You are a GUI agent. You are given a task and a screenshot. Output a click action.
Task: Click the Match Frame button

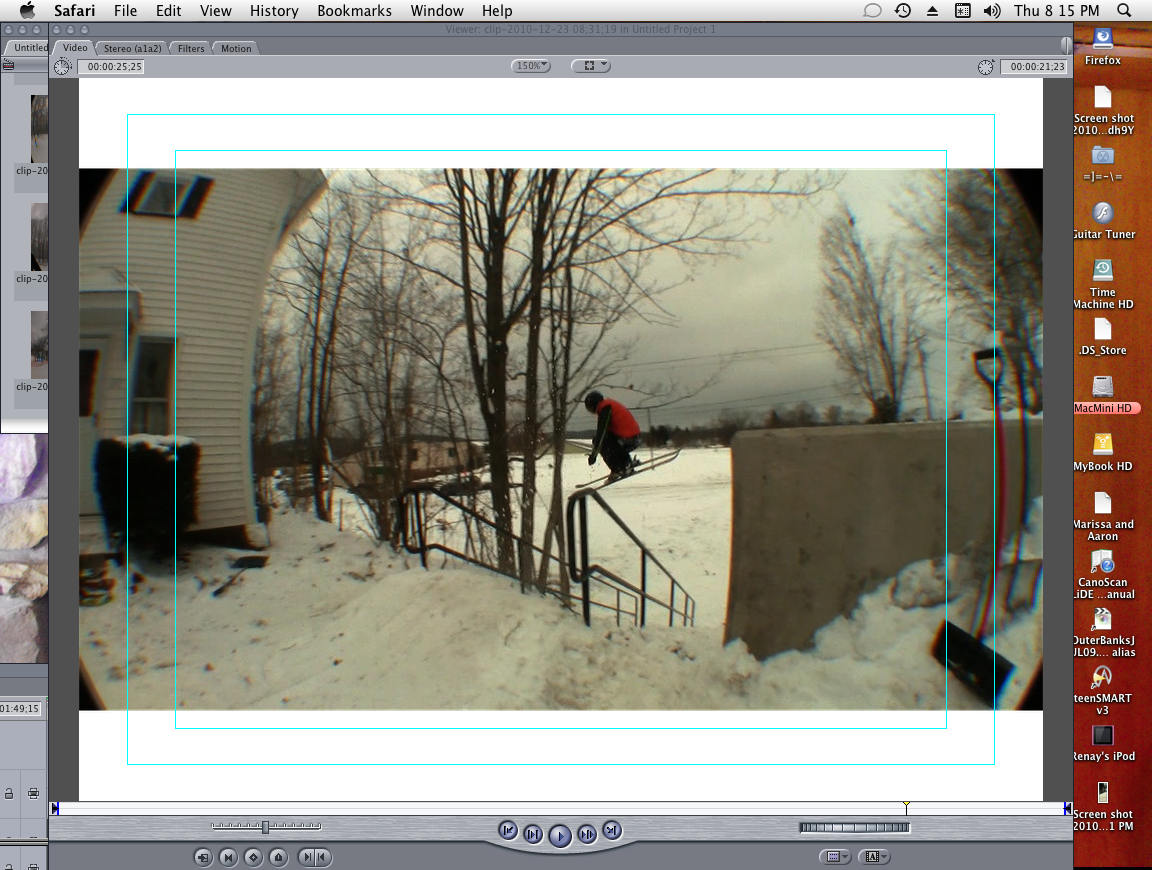[203, 857]
